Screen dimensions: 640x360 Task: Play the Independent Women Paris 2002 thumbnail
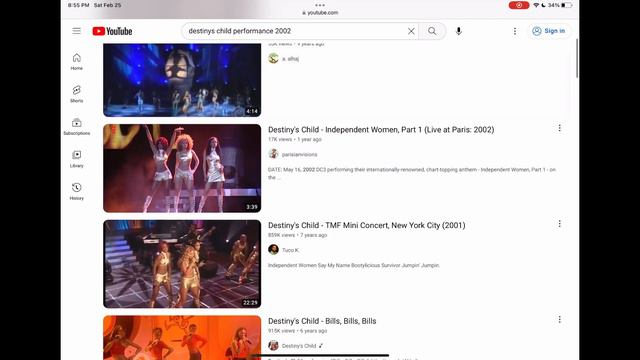182,168
